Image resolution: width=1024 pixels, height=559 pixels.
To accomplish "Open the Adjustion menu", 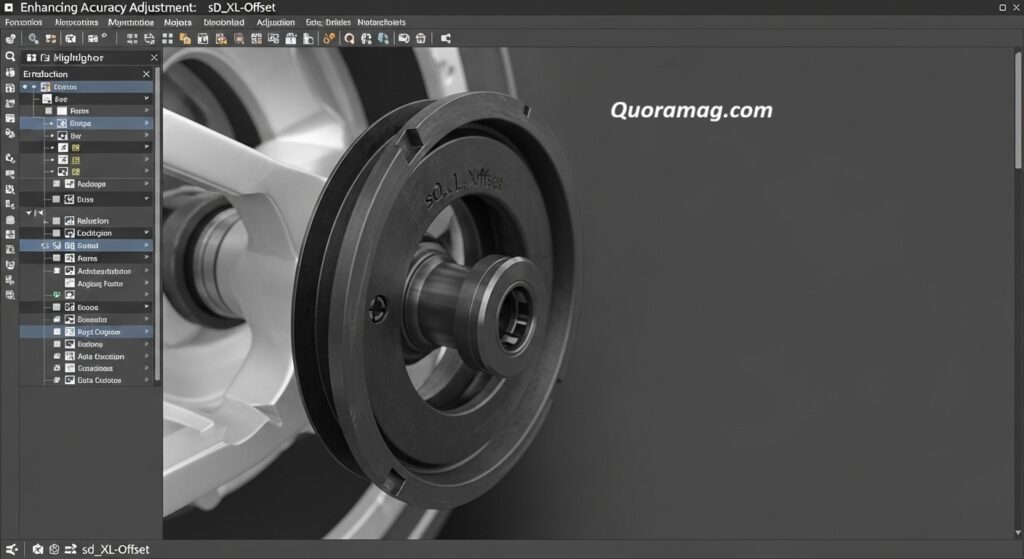I will click(x=275, y=21).
